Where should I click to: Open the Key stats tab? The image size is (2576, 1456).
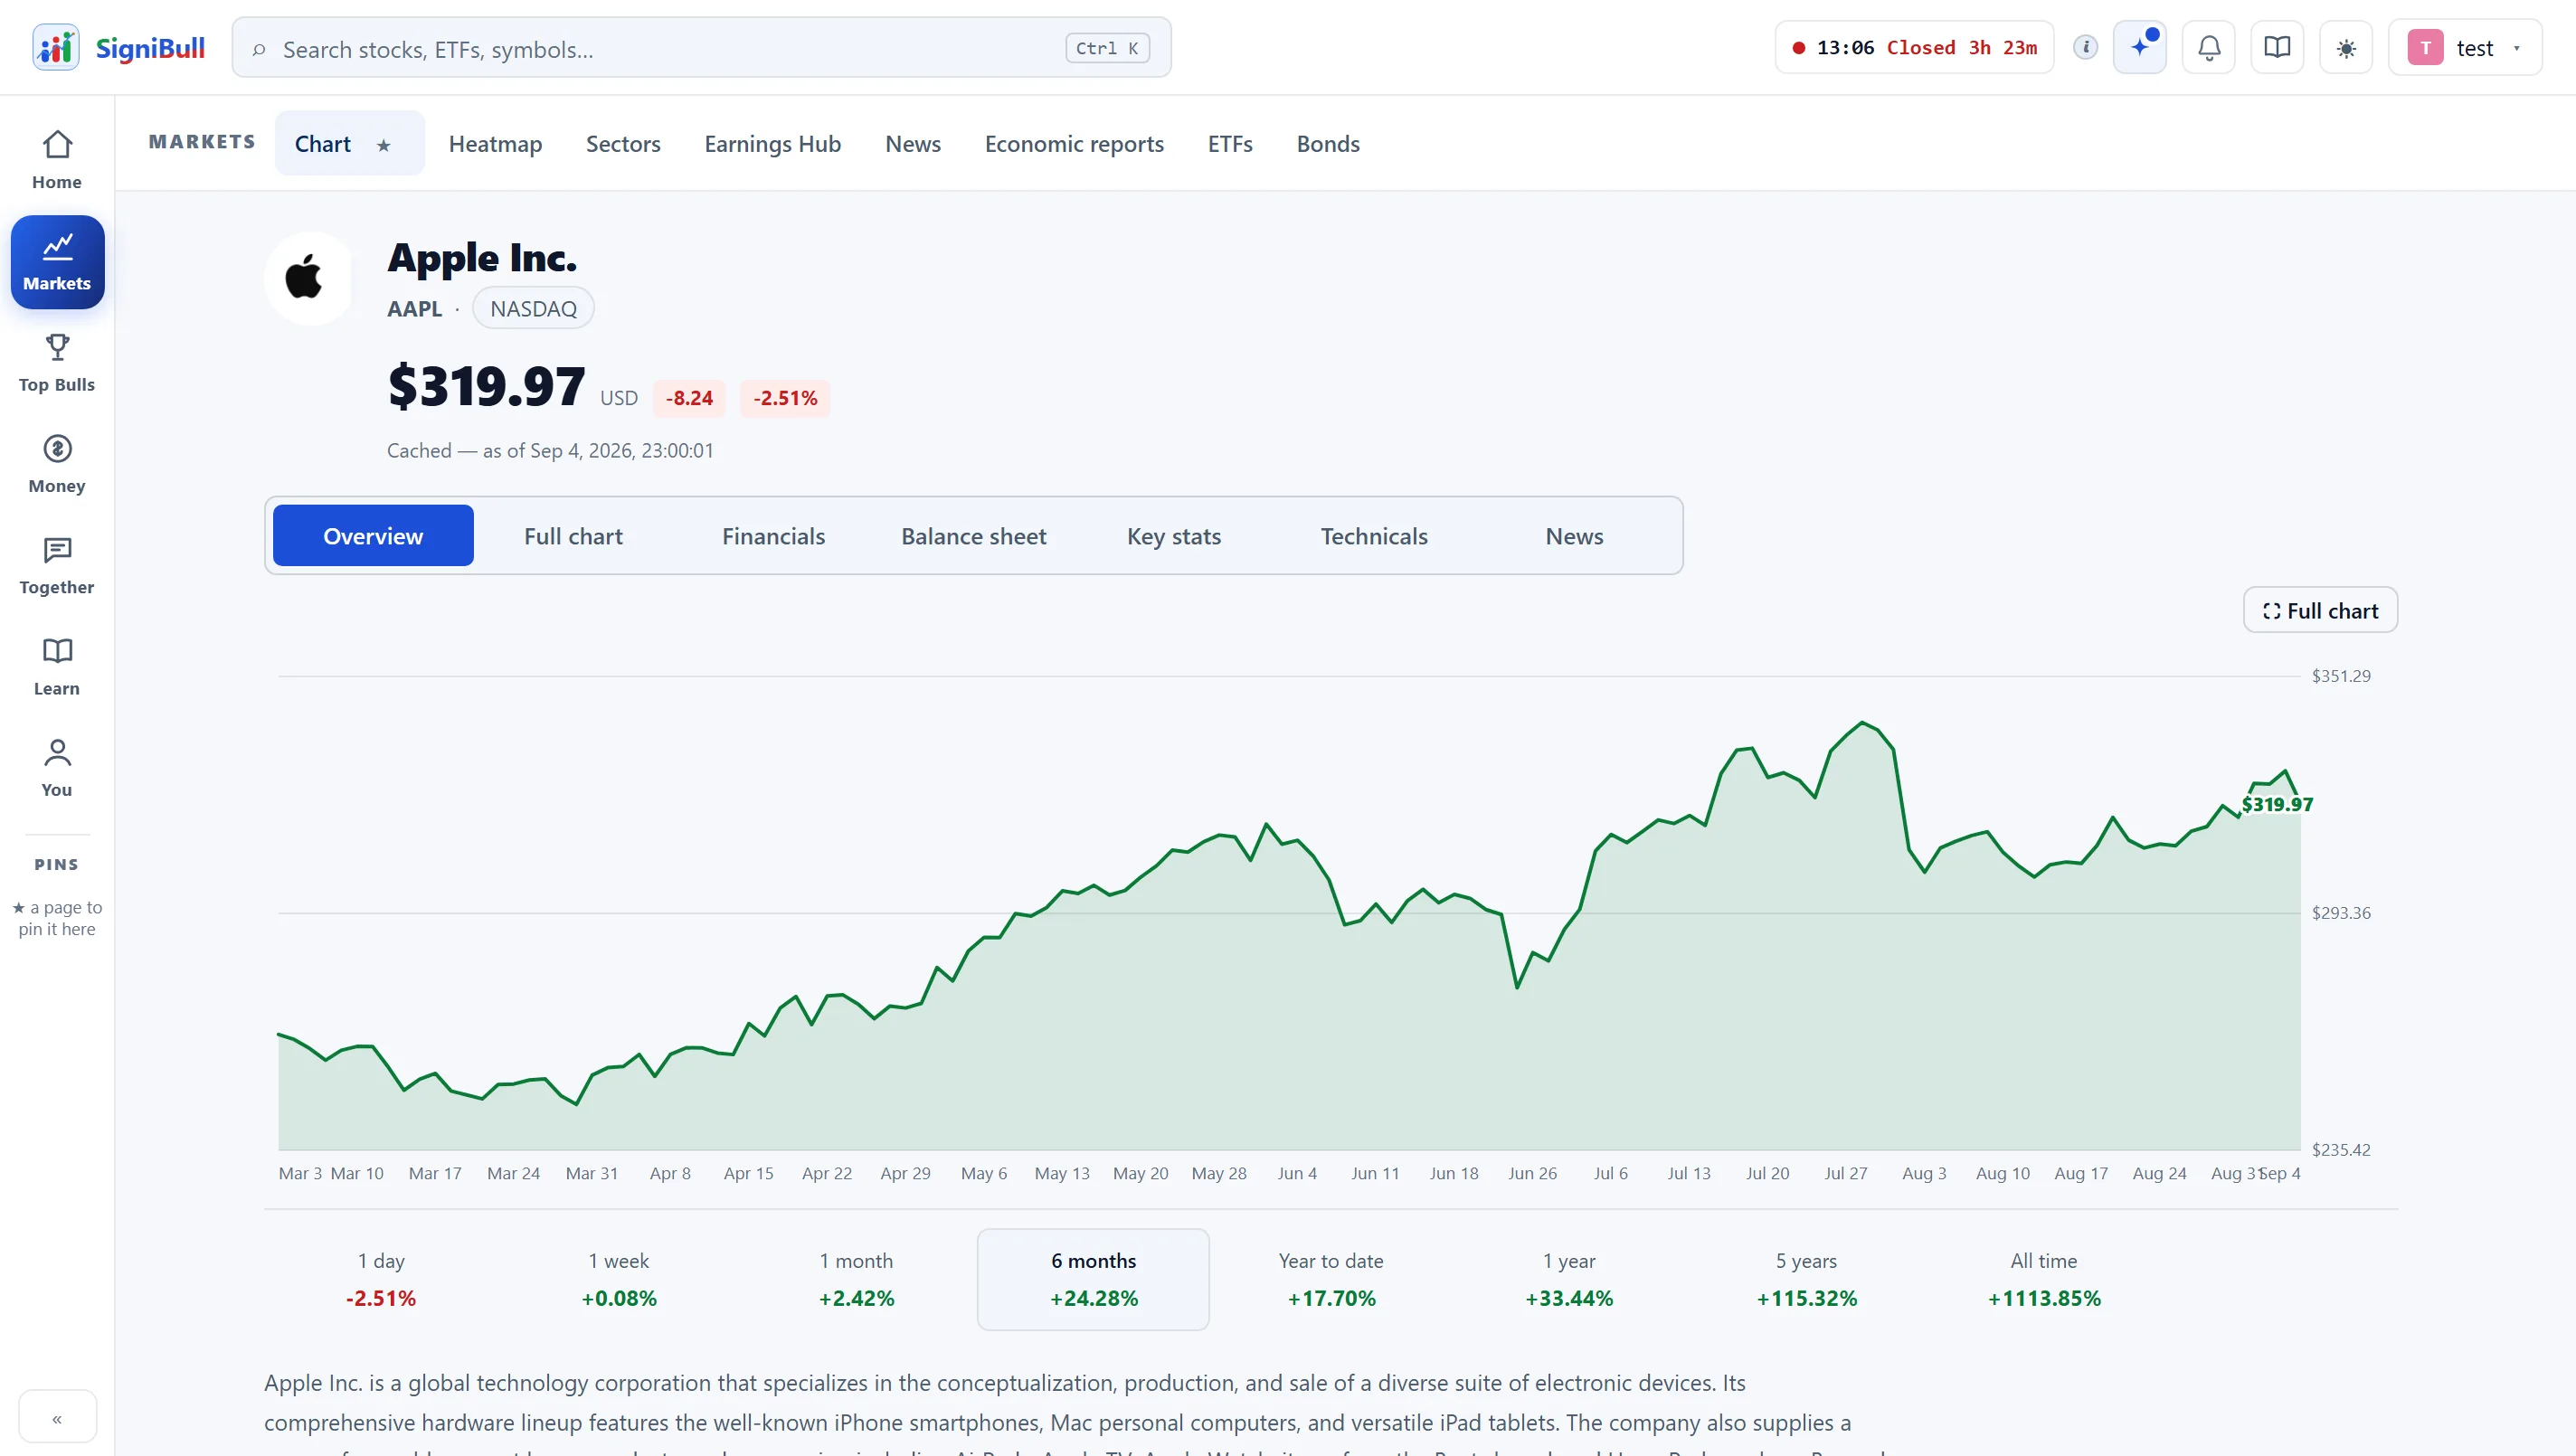point(1174,536)
